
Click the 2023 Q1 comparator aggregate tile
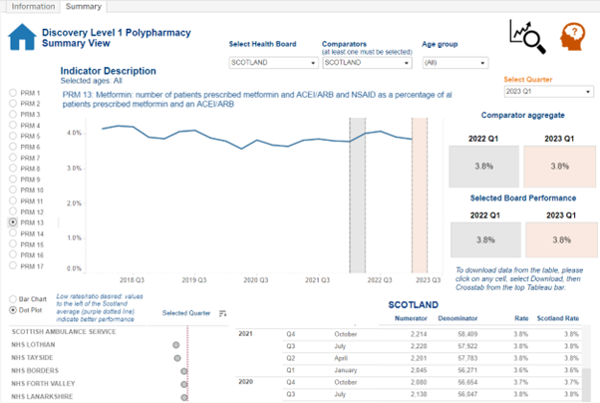click(559, 166)
